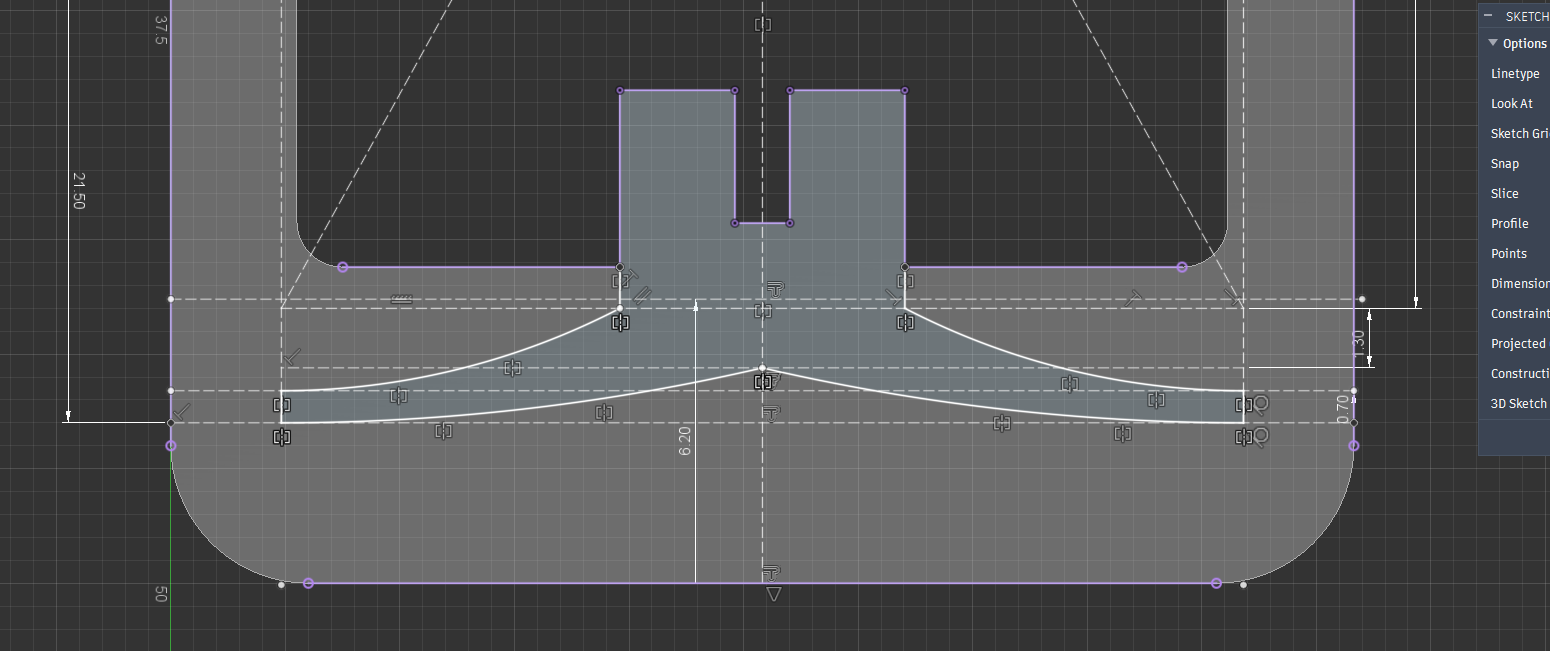
Task: Select the 0.70 dimension value
Action: [1343, 409]
